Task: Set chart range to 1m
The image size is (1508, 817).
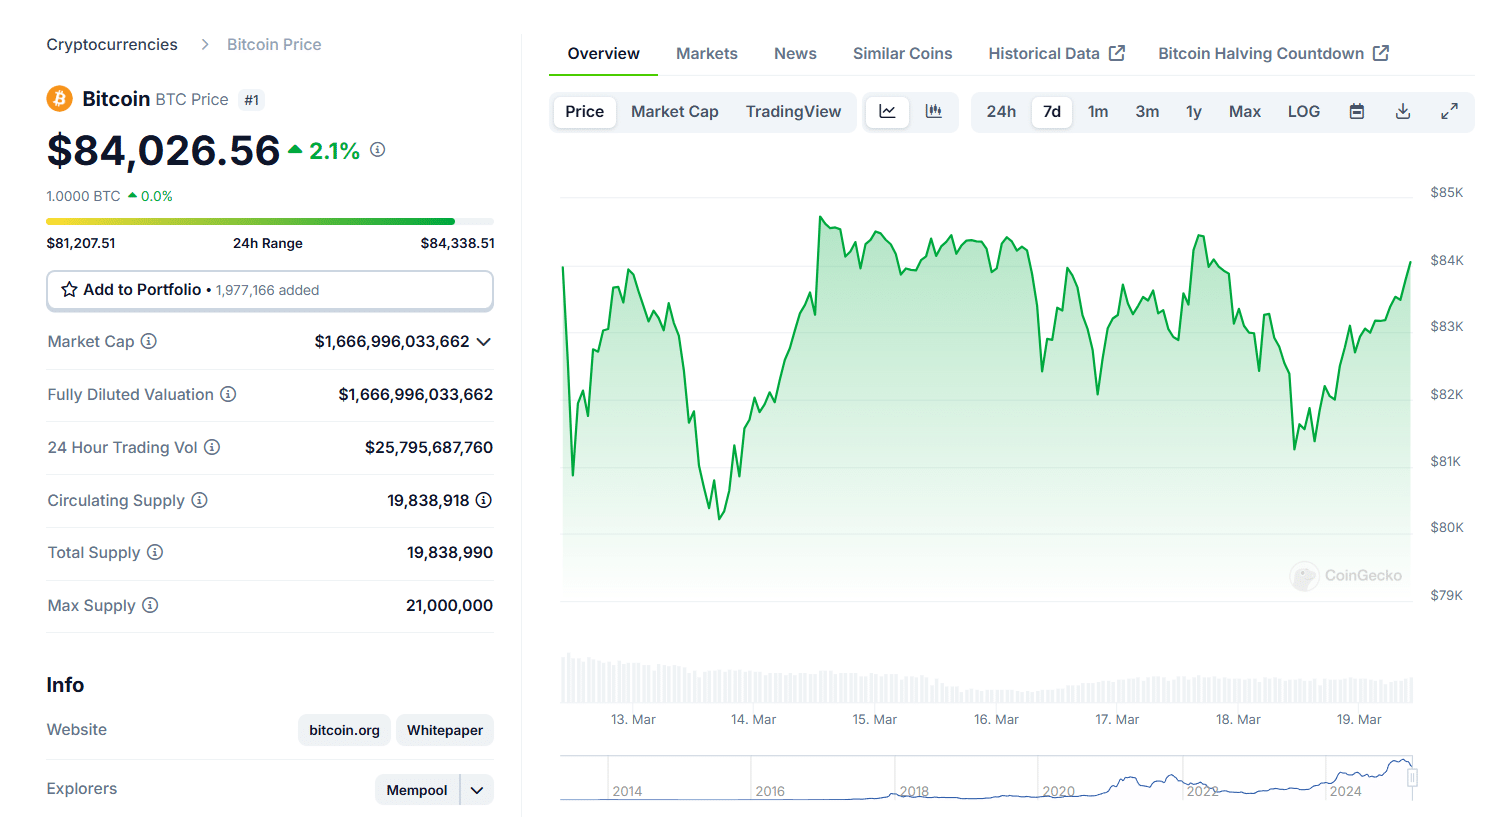Action: (x=1098, y=112)
